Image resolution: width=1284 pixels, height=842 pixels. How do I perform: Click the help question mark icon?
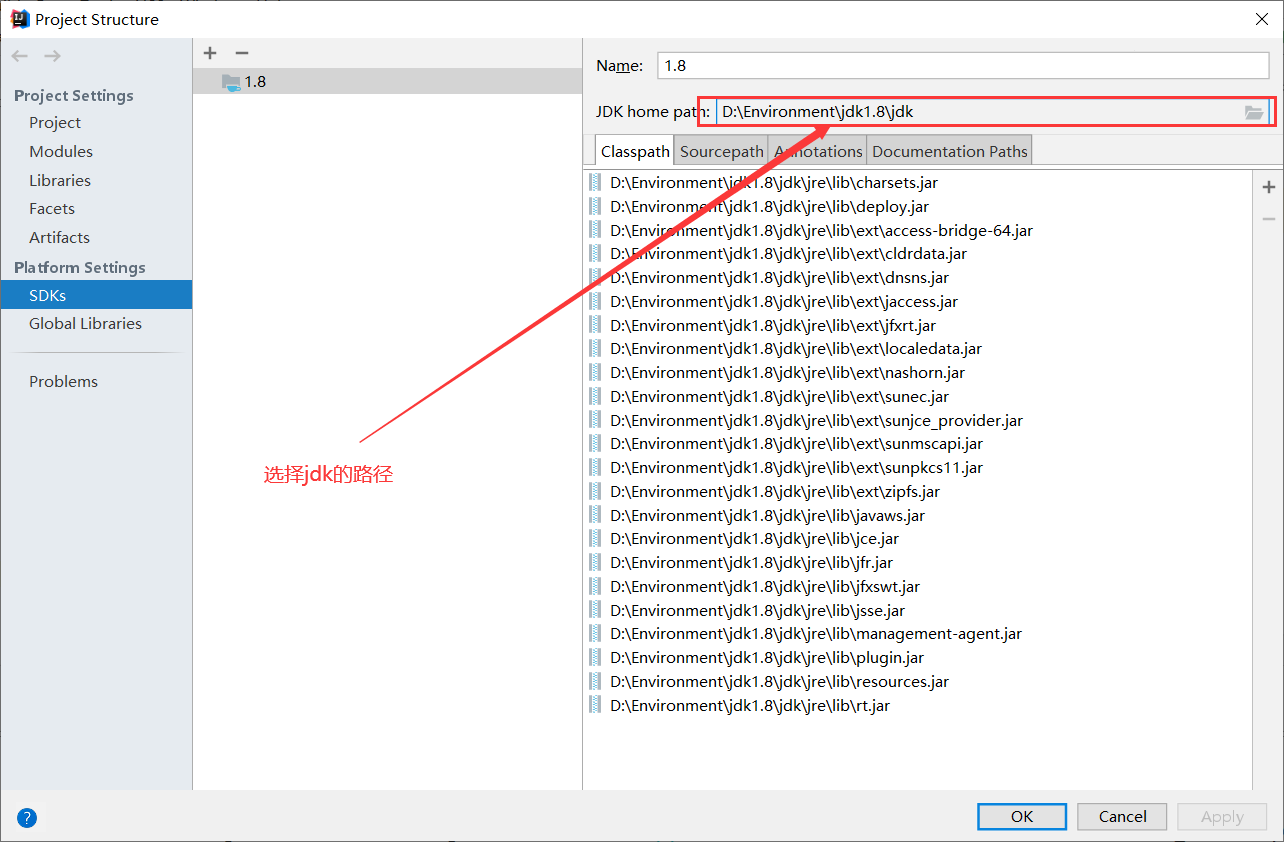pos(26,817)
